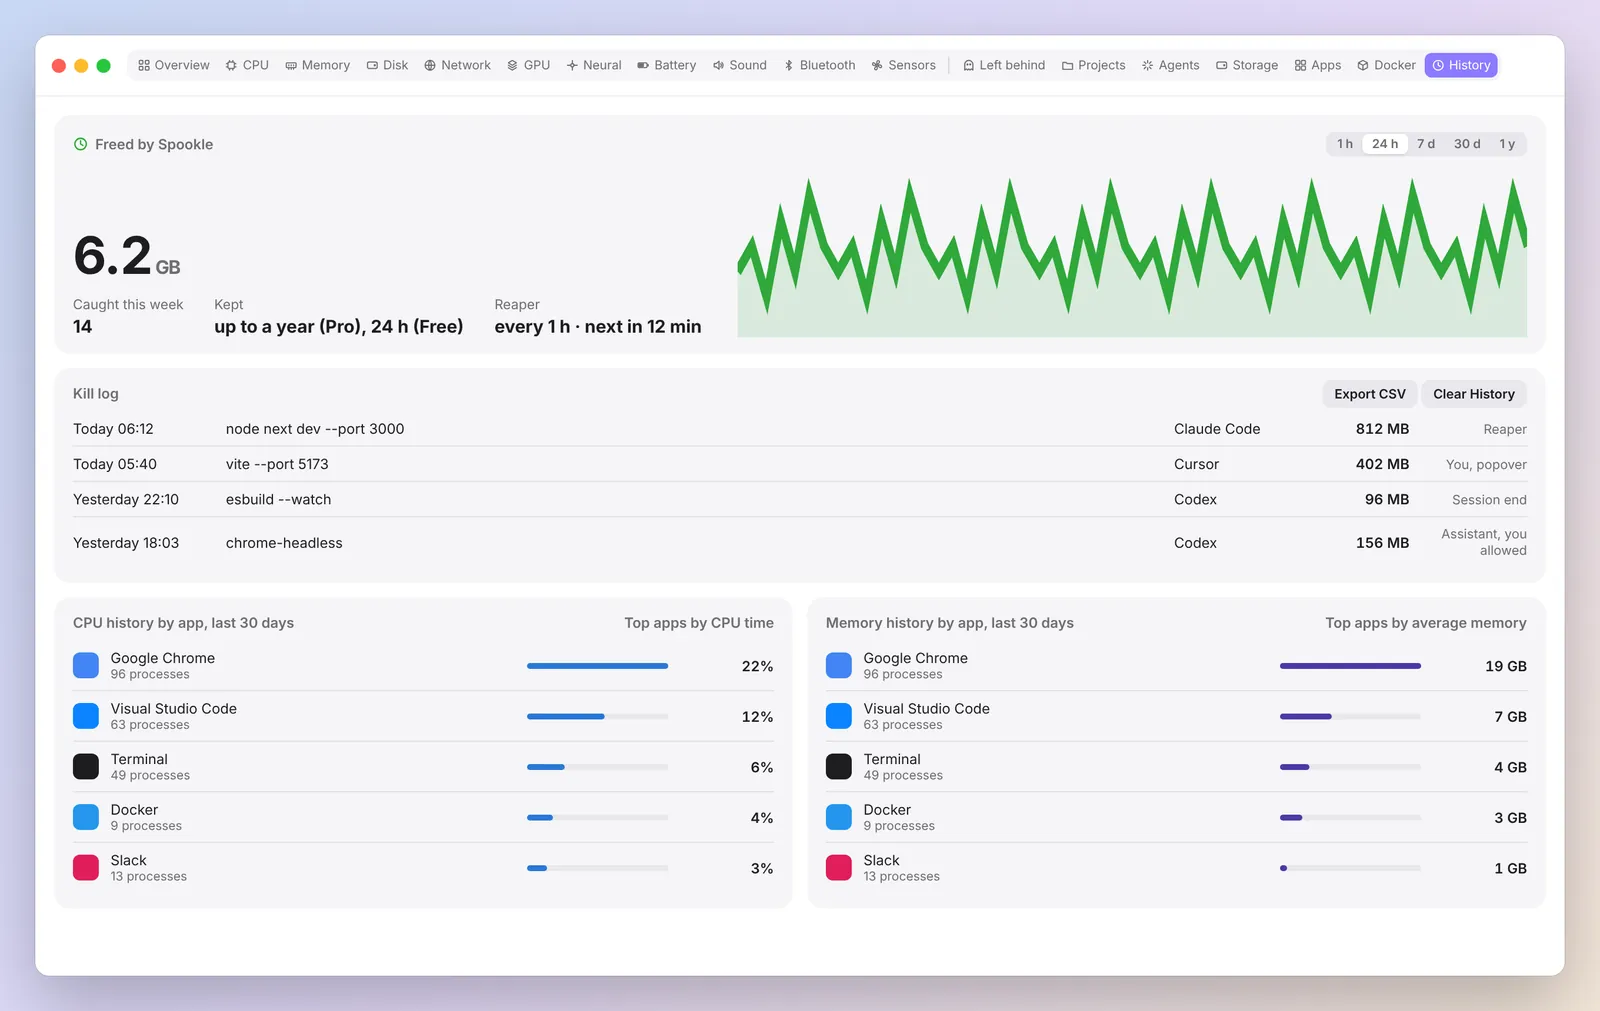This screenshot has width=1600, height=1011.
Task: Click the Slack icon in CPU history
Action: click(86, 868)
